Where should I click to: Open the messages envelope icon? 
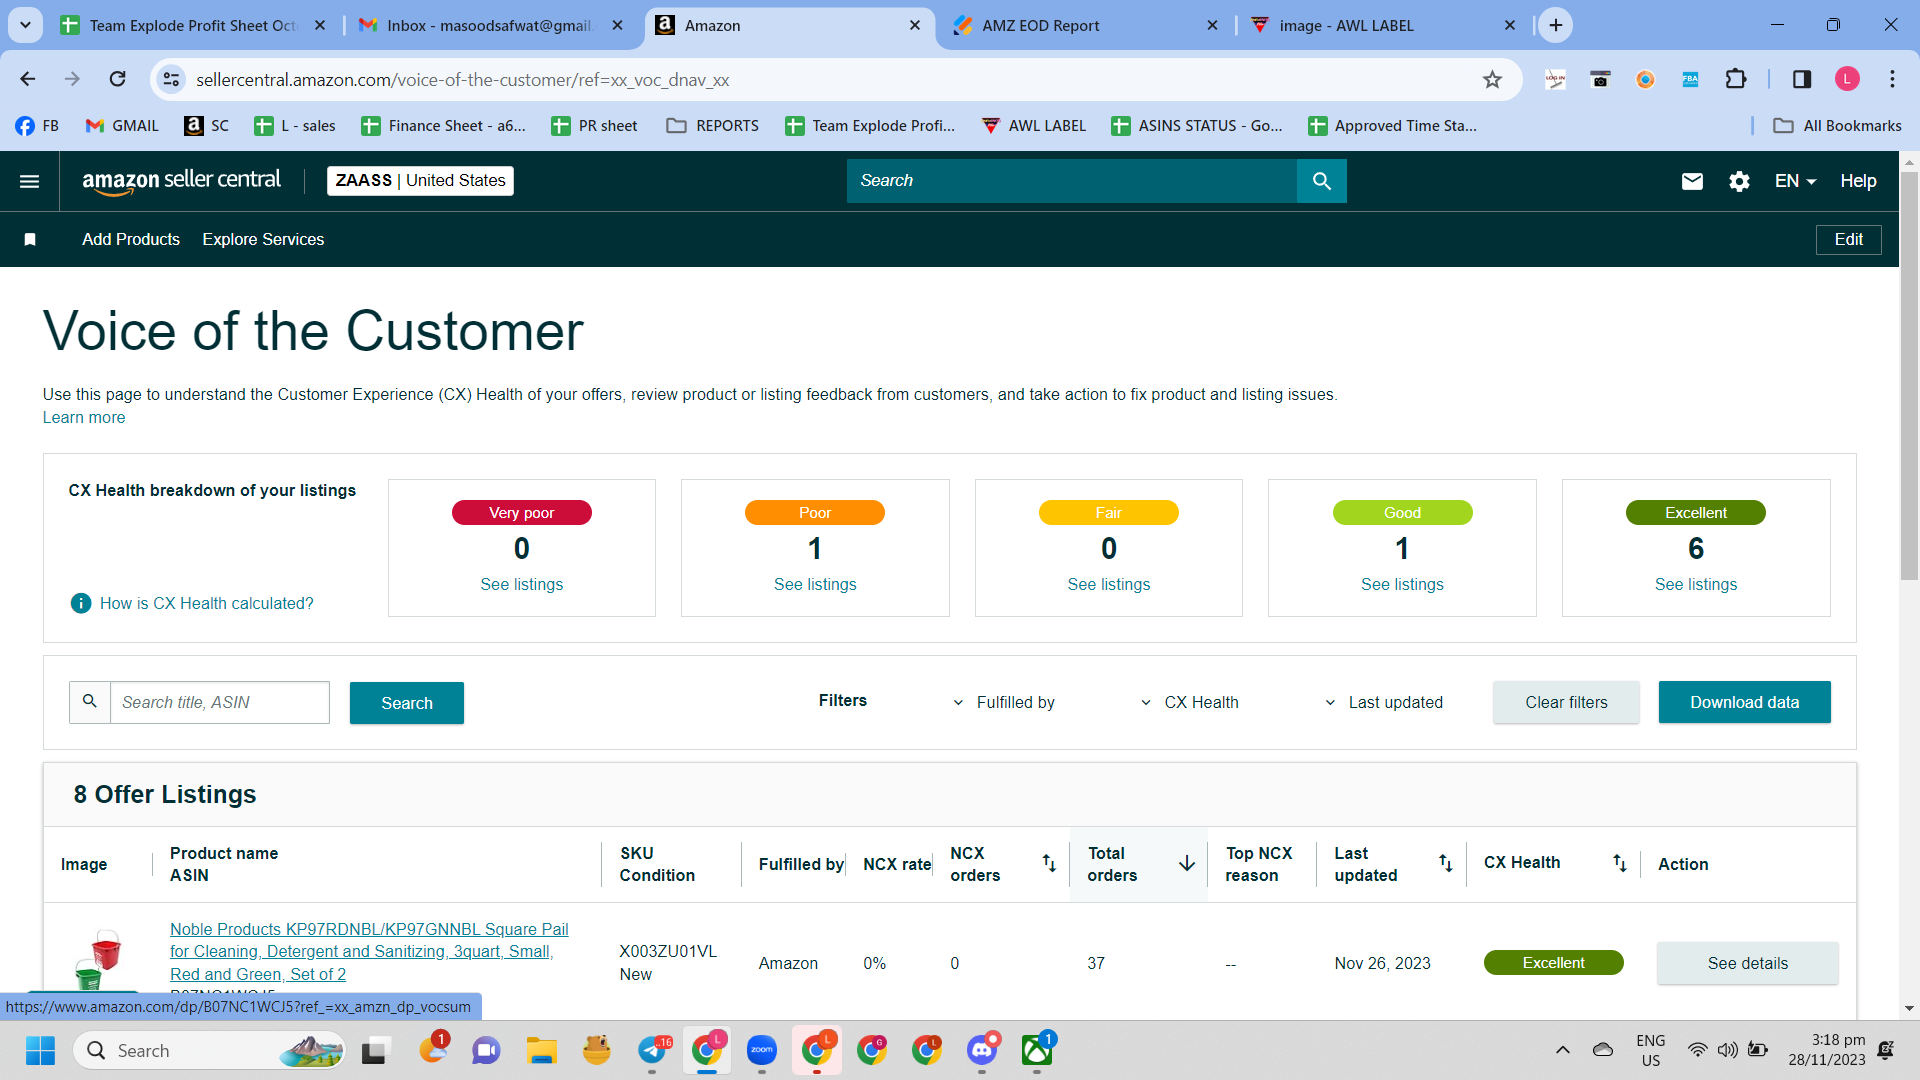pyautogui.click(x=1692, y=181)
